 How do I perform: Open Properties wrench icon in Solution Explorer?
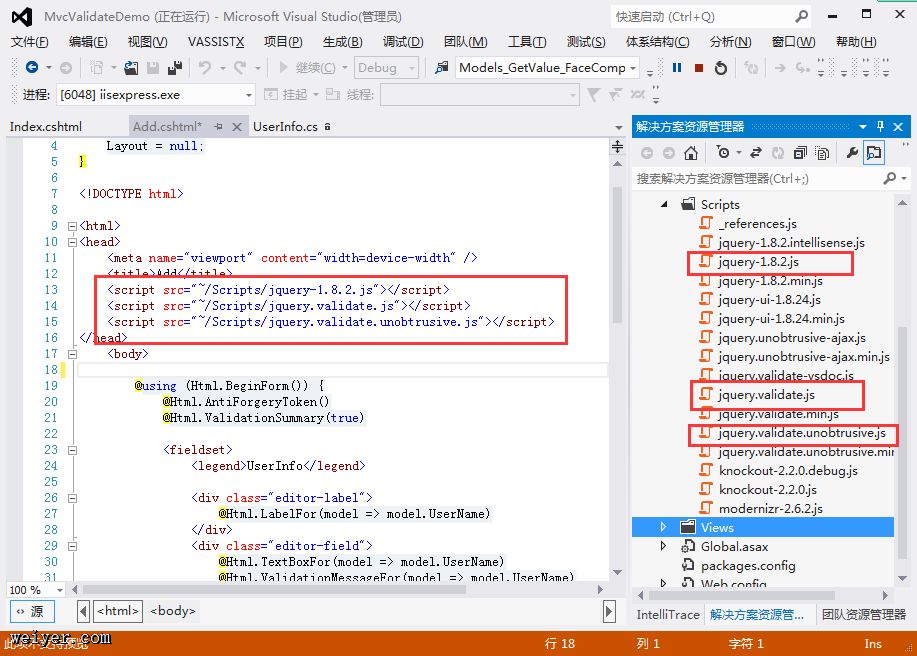[x=852, y=153]
